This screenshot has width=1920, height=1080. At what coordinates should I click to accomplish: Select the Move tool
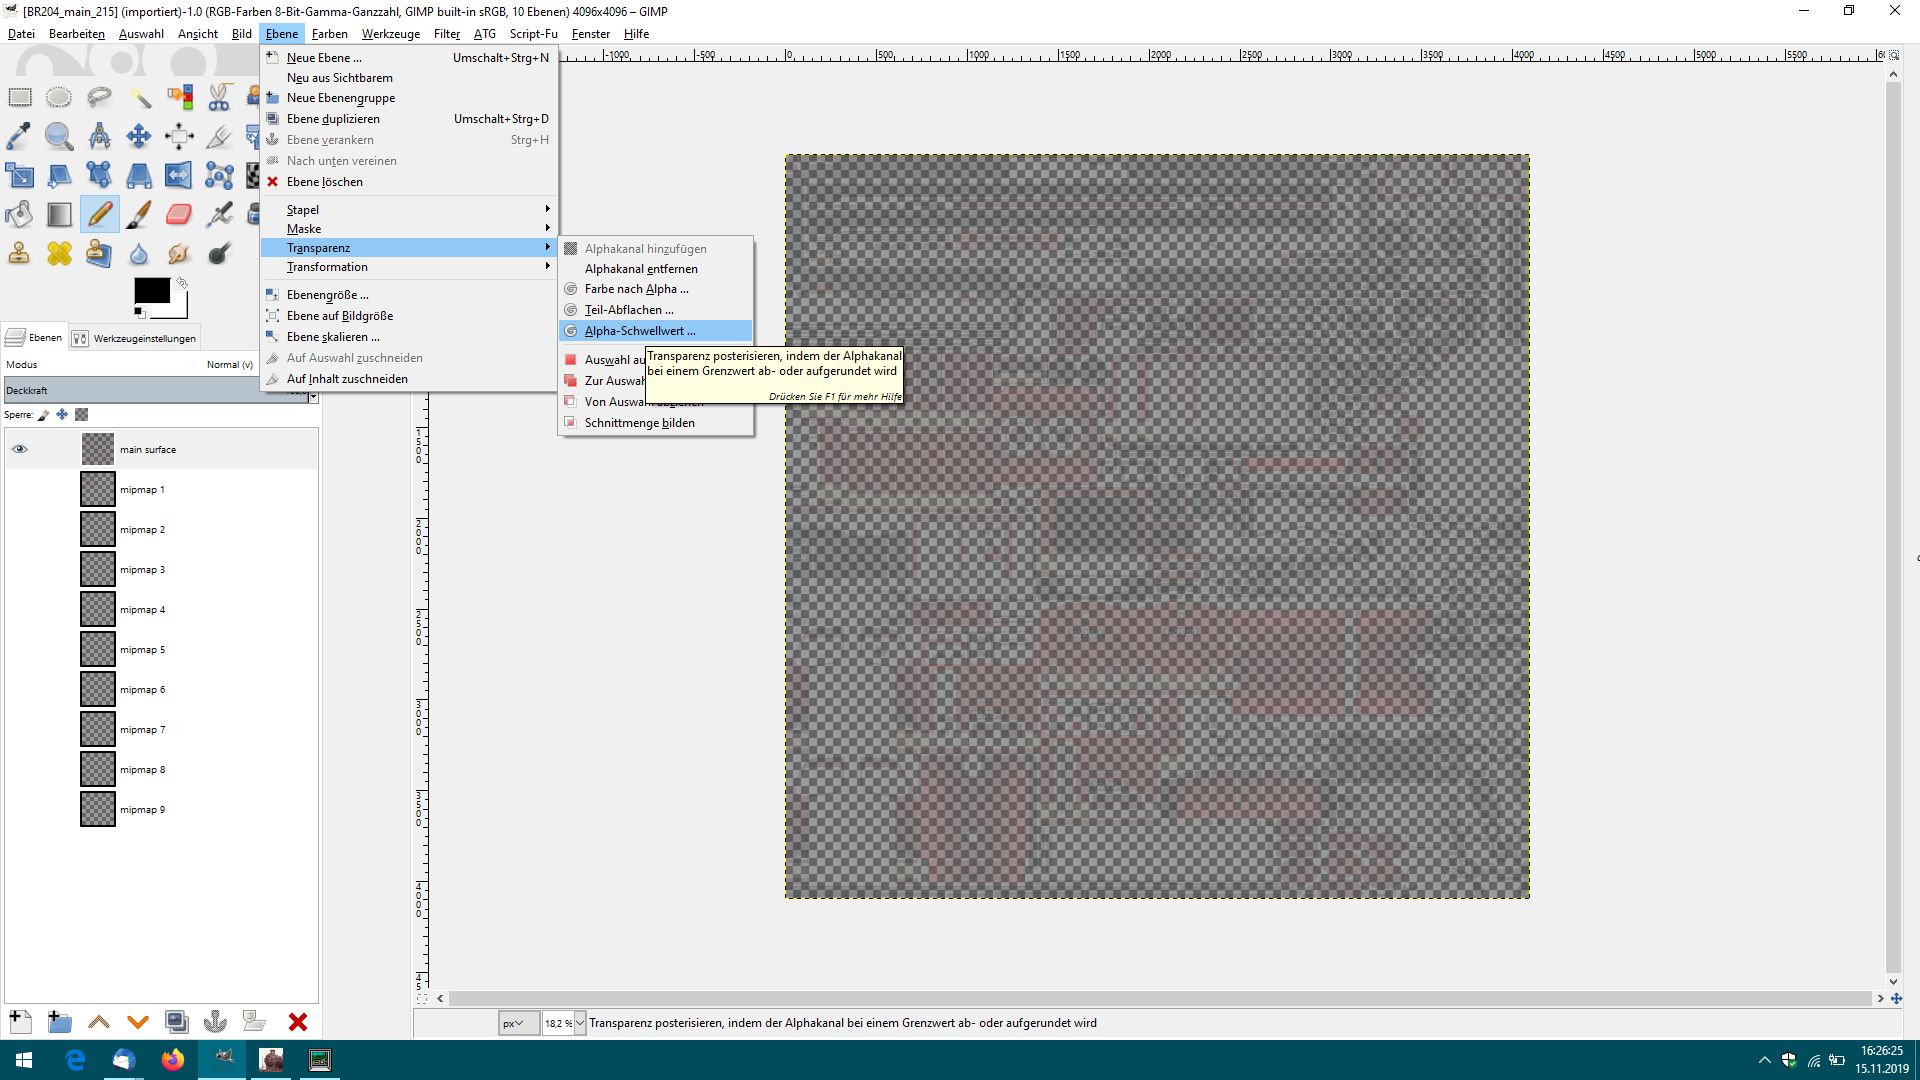139,136
